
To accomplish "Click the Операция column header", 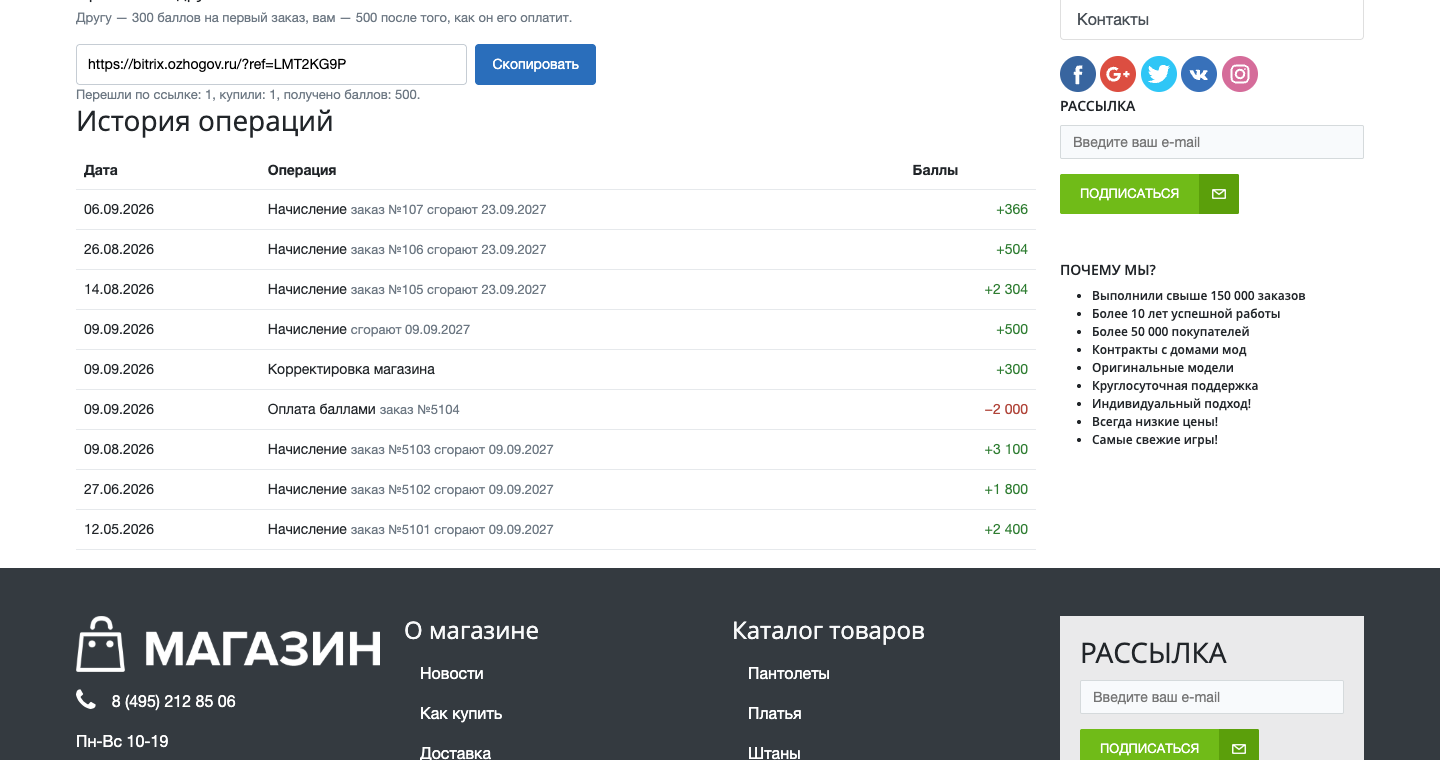I will [x=302, y=170].
